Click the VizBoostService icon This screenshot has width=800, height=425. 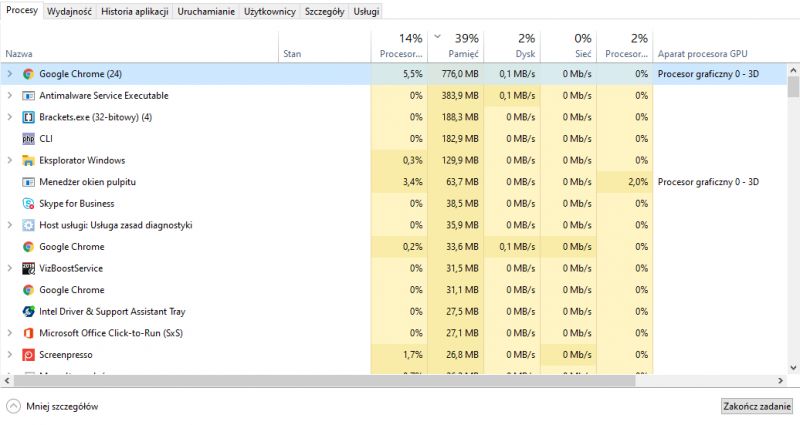28,268
